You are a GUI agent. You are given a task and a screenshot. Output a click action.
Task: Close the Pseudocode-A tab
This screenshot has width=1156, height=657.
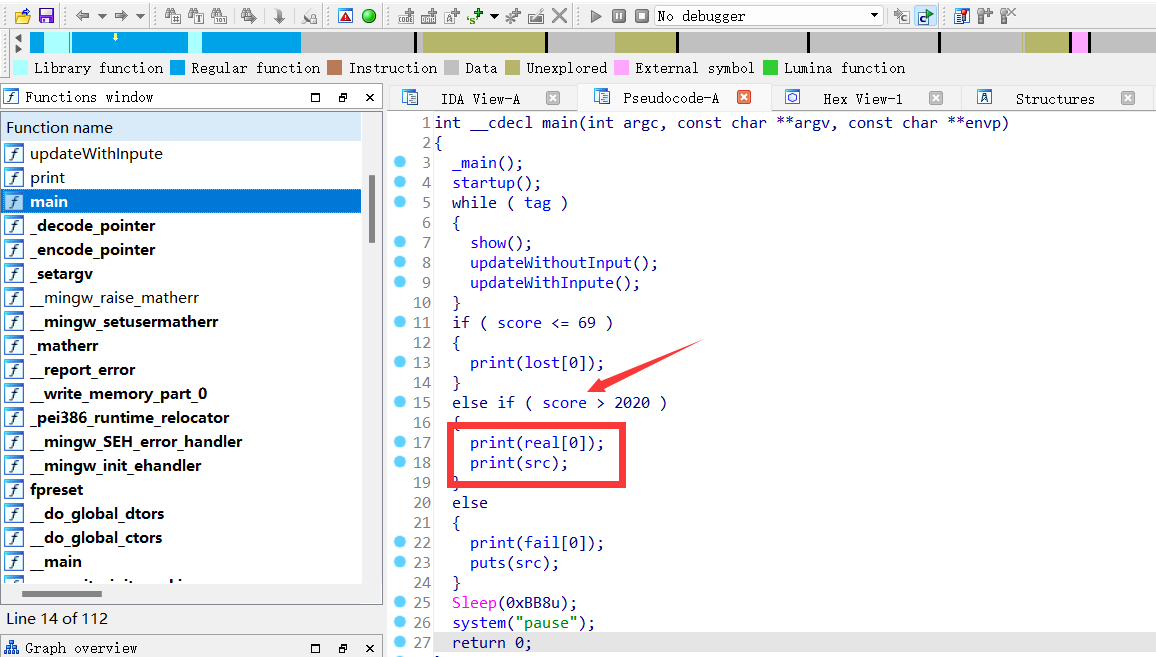click(x=743, y=98)
